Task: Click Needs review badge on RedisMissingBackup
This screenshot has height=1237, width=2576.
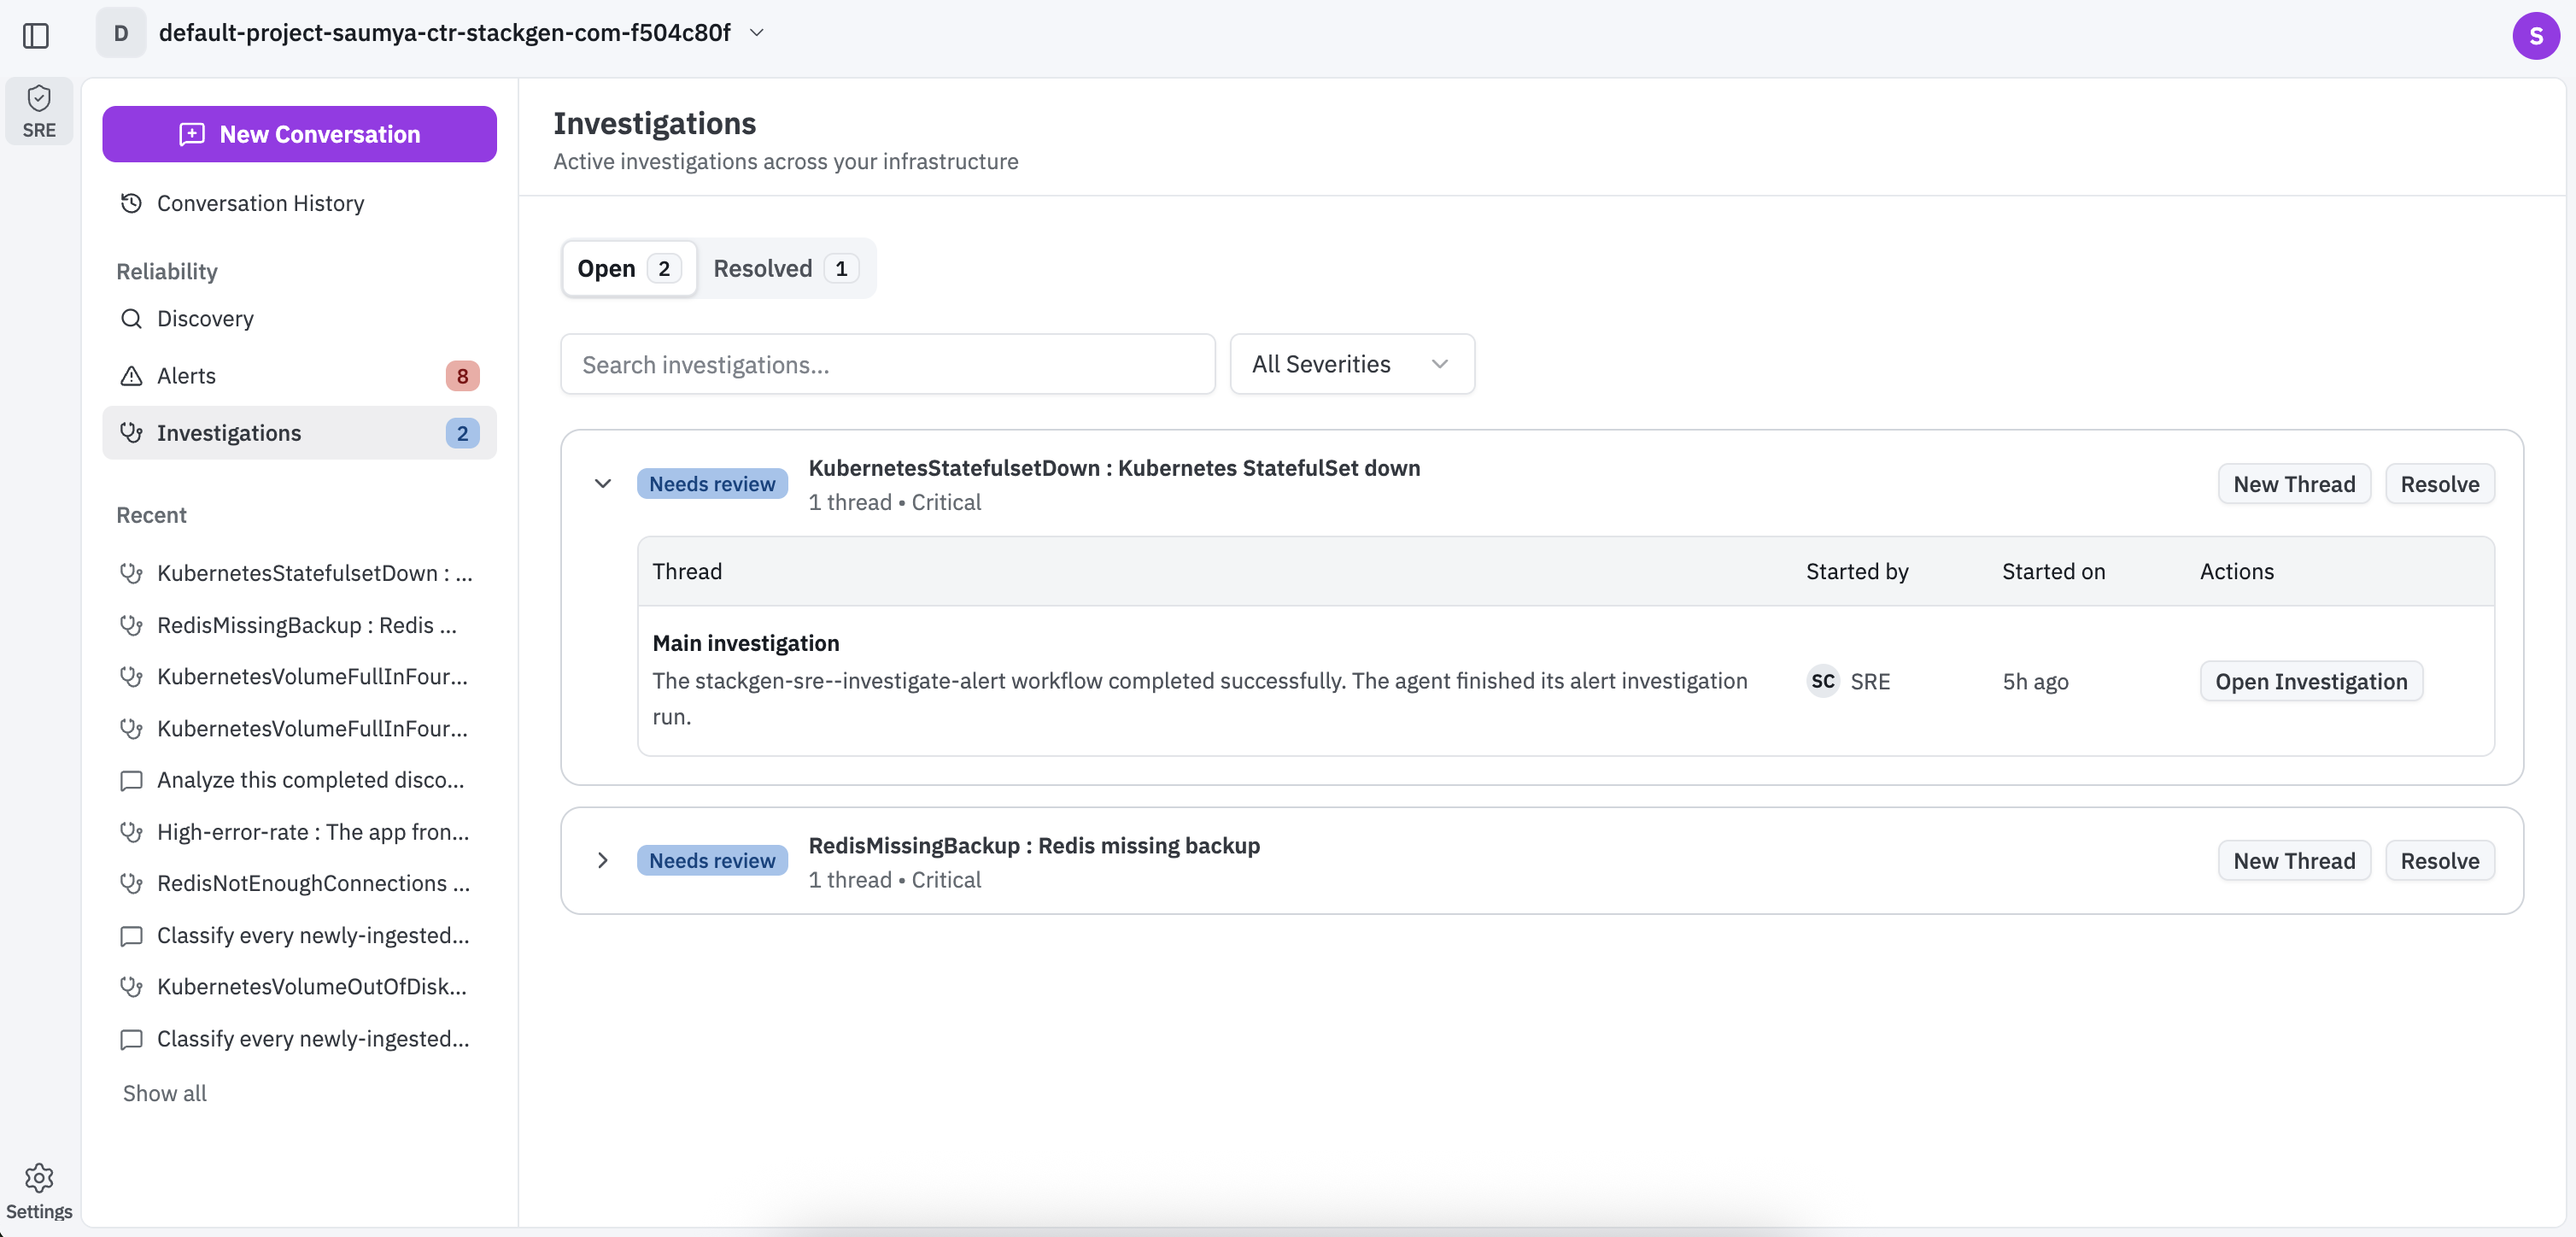Action: click(712, 861)
